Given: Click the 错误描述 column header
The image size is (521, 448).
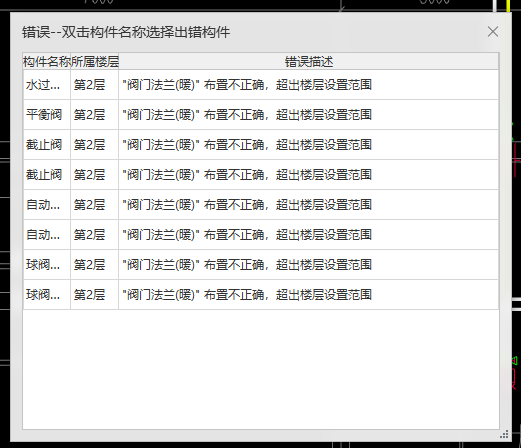Looking at the screenshot, I should coord(309,62).
